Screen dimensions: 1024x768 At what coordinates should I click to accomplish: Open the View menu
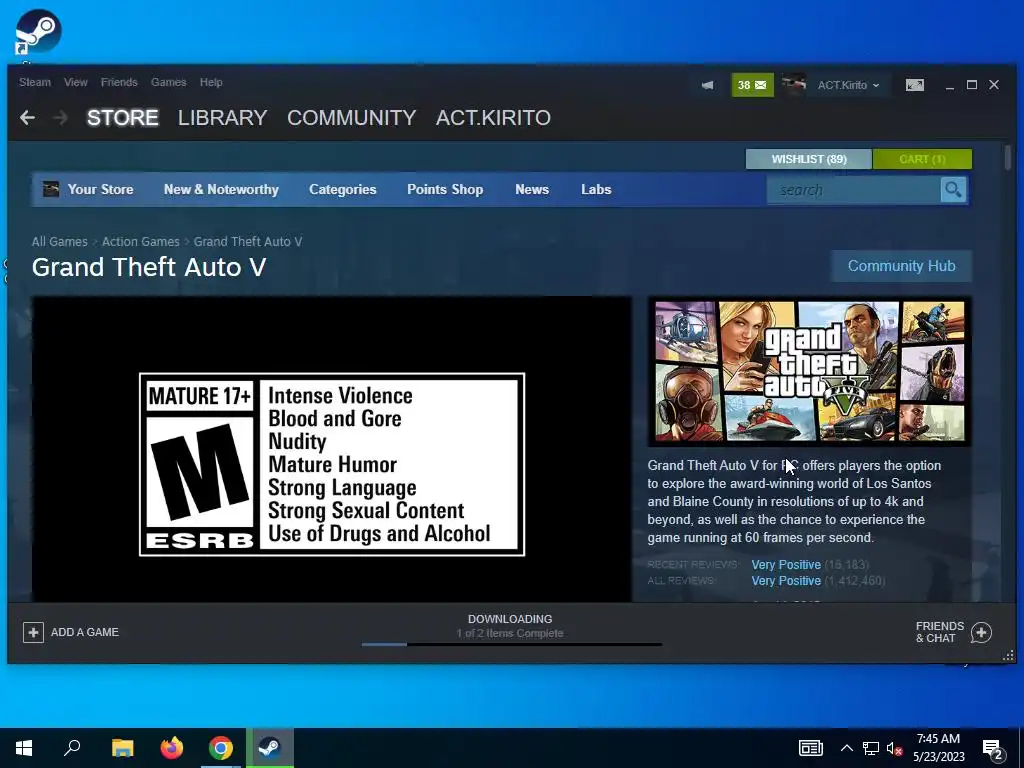(76, 82)
